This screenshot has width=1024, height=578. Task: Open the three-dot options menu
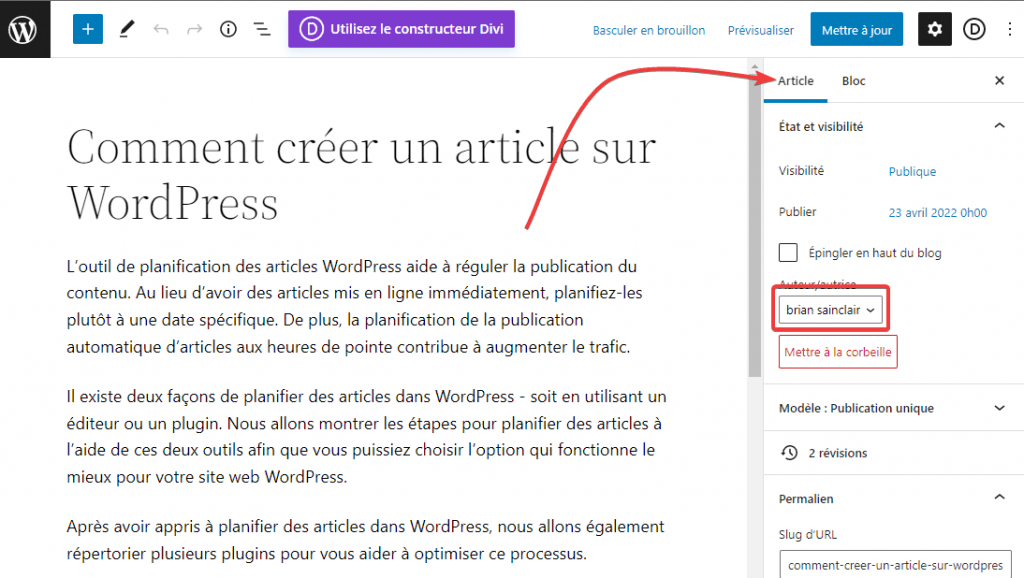pyautogui.click(x=1010, y=29)
